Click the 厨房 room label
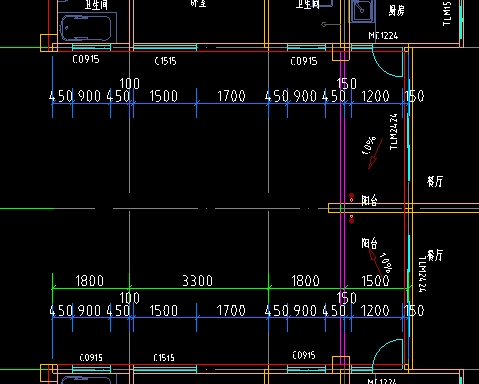 coord(397,11)
